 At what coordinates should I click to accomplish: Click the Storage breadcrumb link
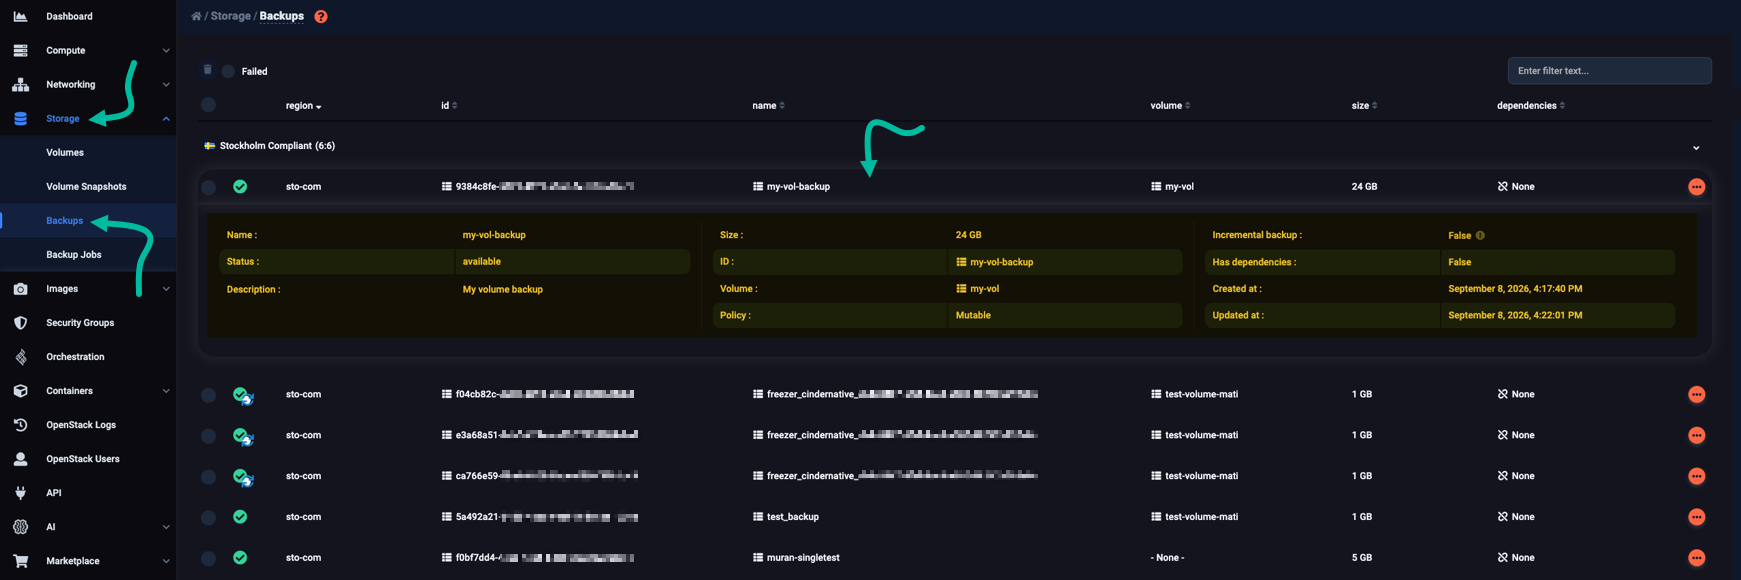coord(230,16)
